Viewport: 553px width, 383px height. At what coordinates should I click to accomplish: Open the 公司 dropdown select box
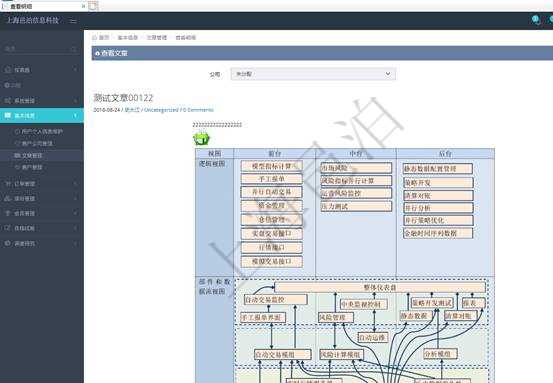point(313,74)
